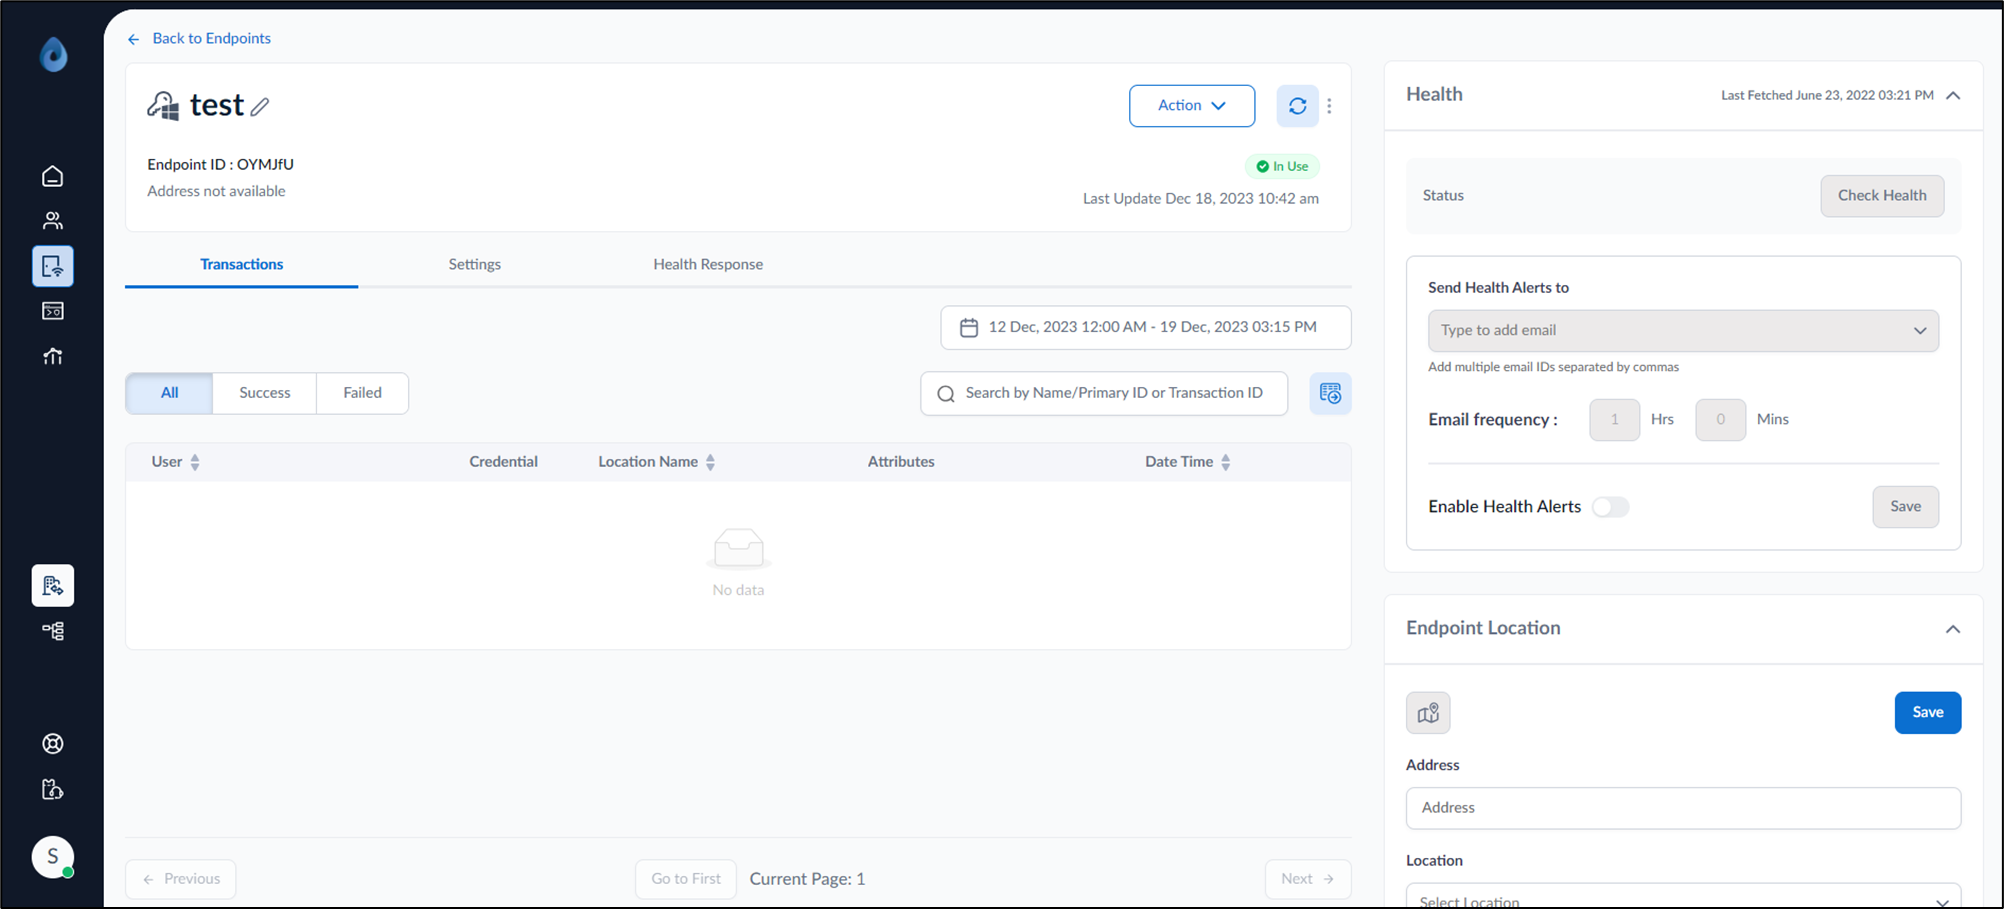Click the Go to First button
The width and height of the screenshot is (2004, 909).
tap(686, 879)
